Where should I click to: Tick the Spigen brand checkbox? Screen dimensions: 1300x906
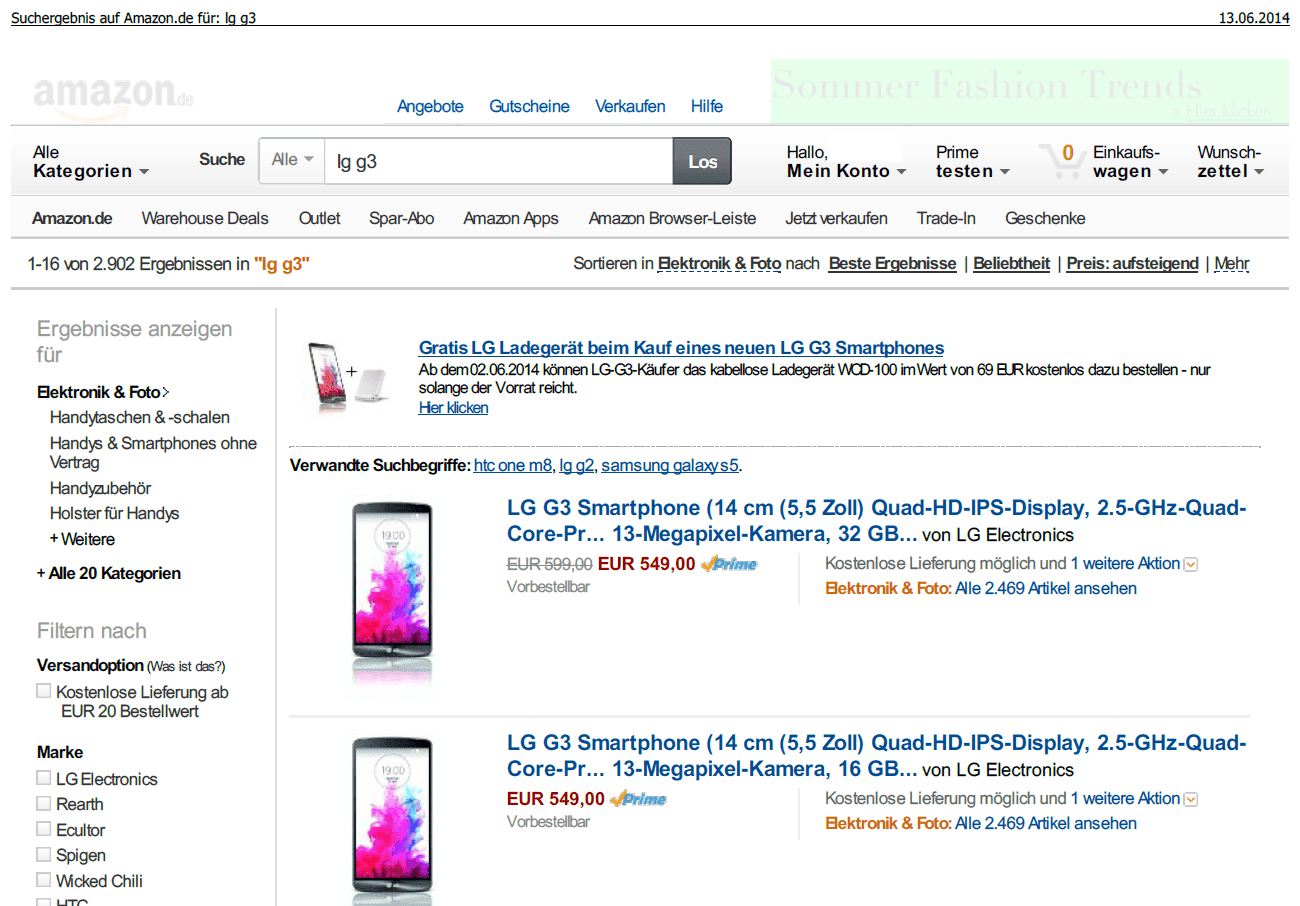click(43, 854)
